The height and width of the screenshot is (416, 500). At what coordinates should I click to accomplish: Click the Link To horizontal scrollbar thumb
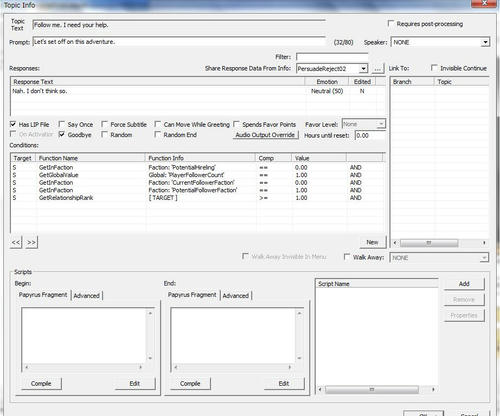[429, 243]
